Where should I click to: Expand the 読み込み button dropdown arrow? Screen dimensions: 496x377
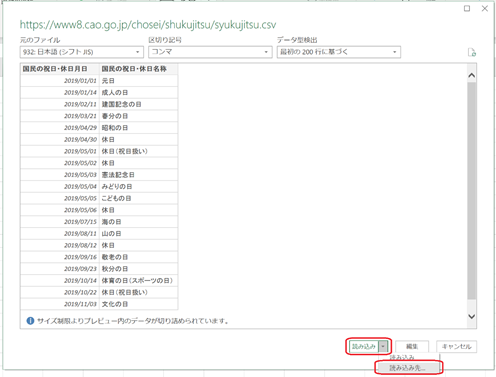383,347
